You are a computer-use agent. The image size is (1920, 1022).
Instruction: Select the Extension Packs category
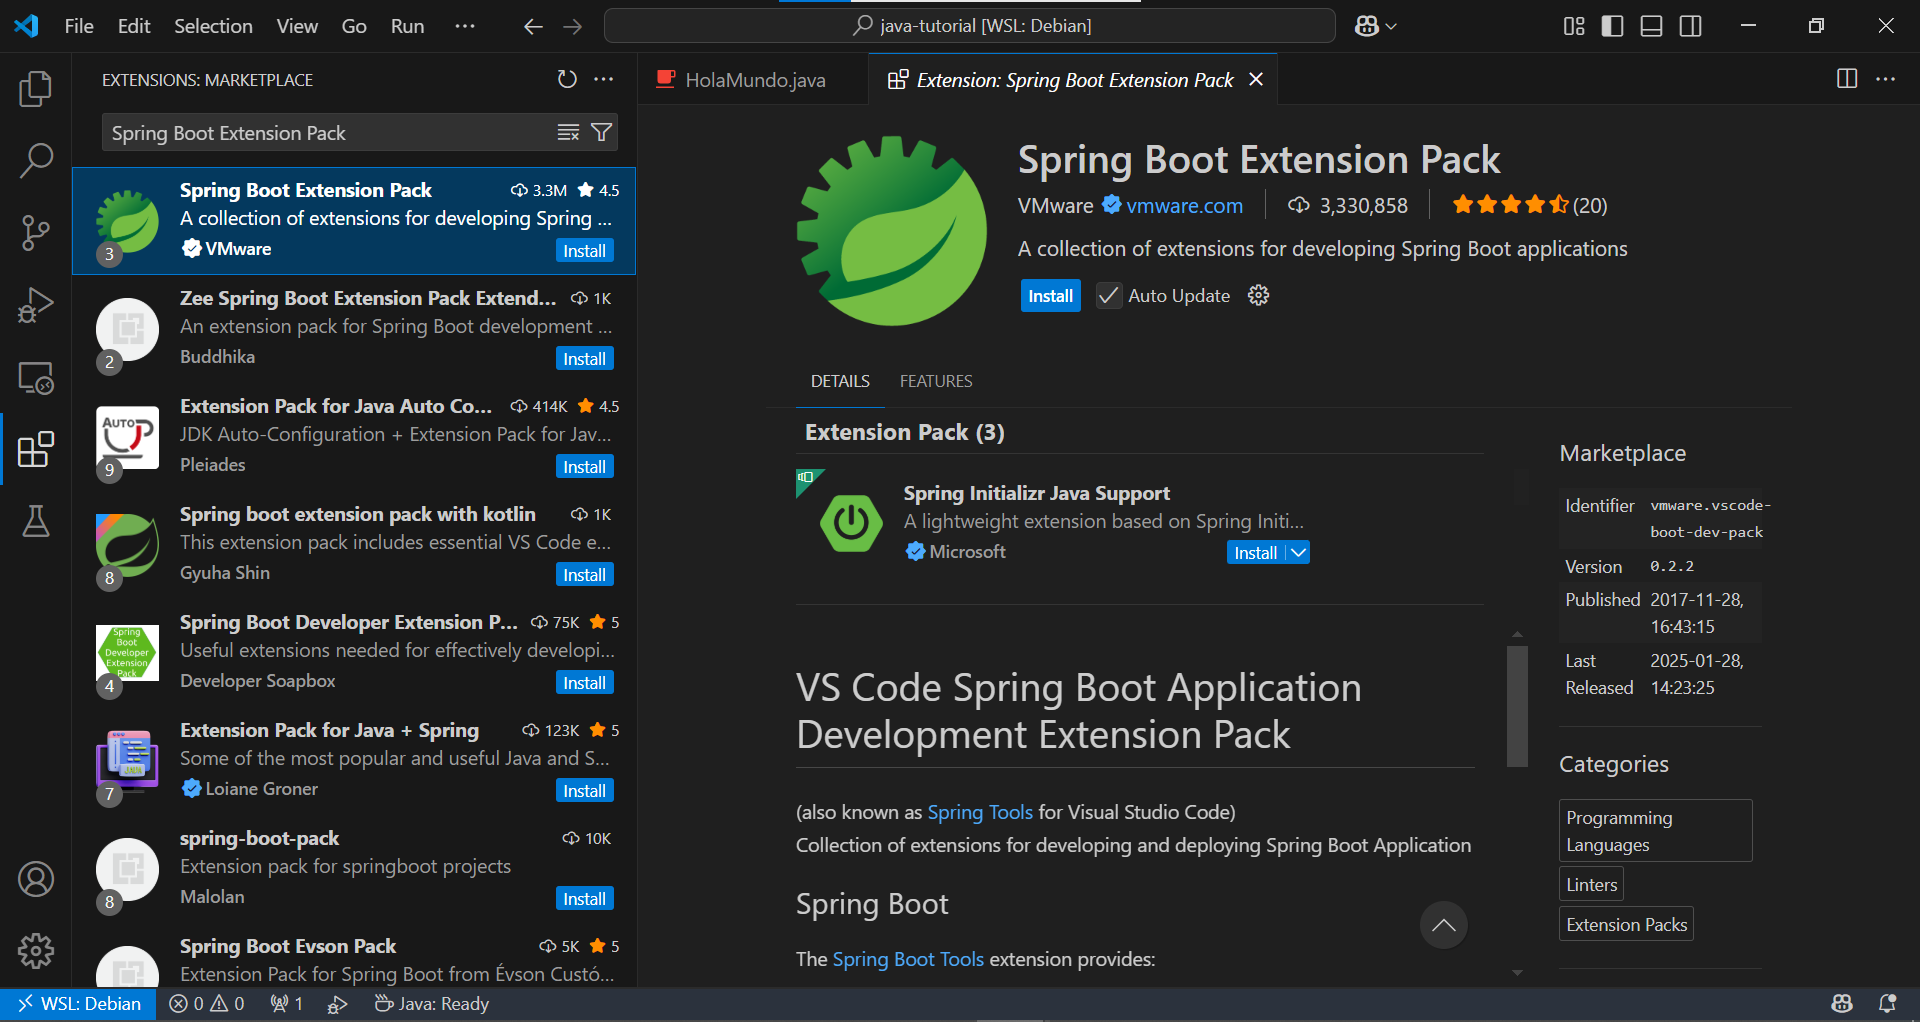pos(1626,925)
